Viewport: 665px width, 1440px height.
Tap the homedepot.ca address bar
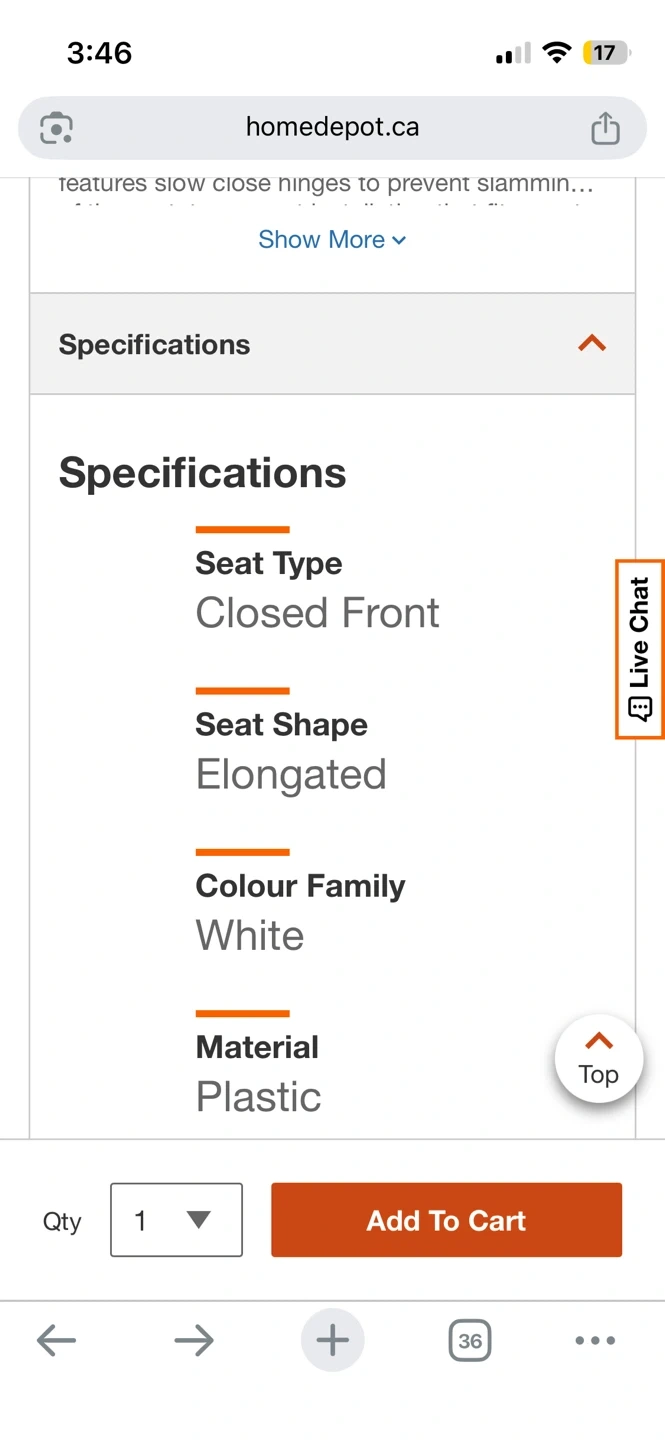[x=332, y=128]
